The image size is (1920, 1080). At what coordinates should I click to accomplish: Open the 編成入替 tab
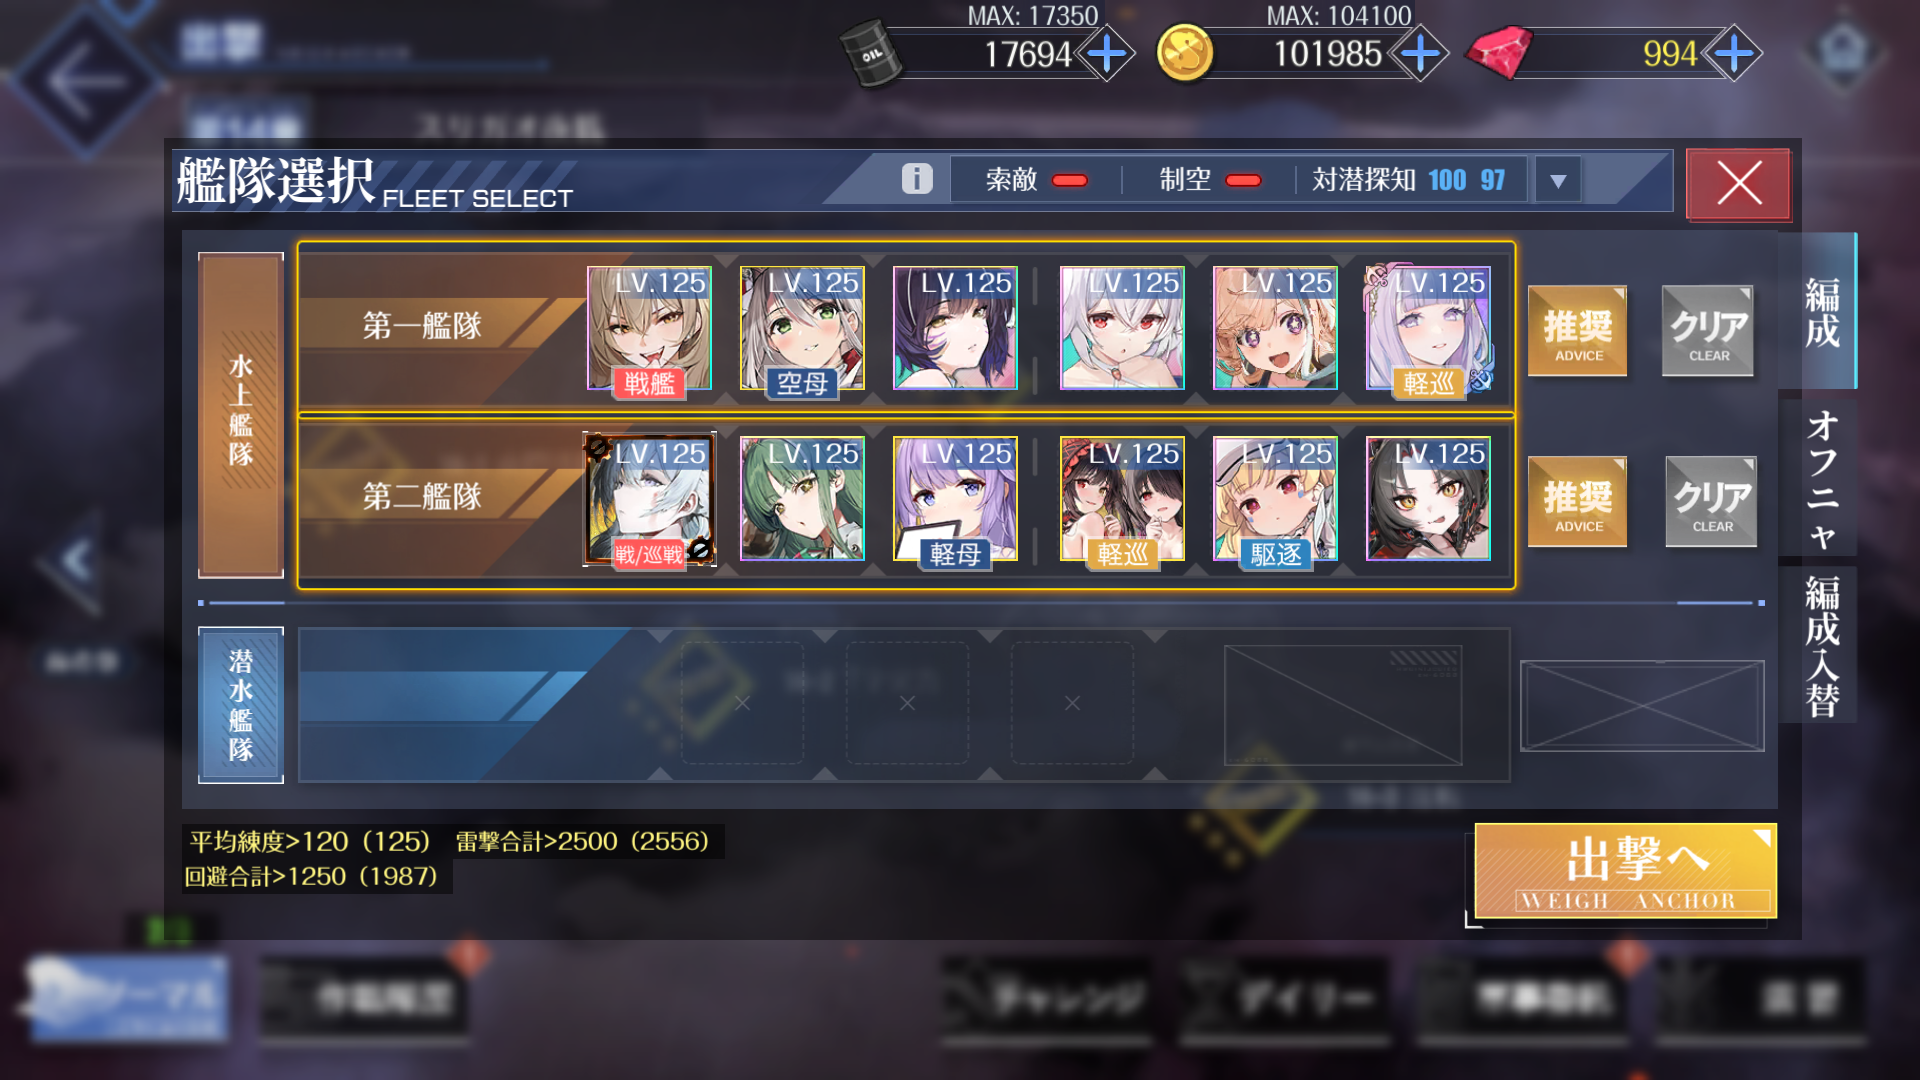click(1820, 645)
